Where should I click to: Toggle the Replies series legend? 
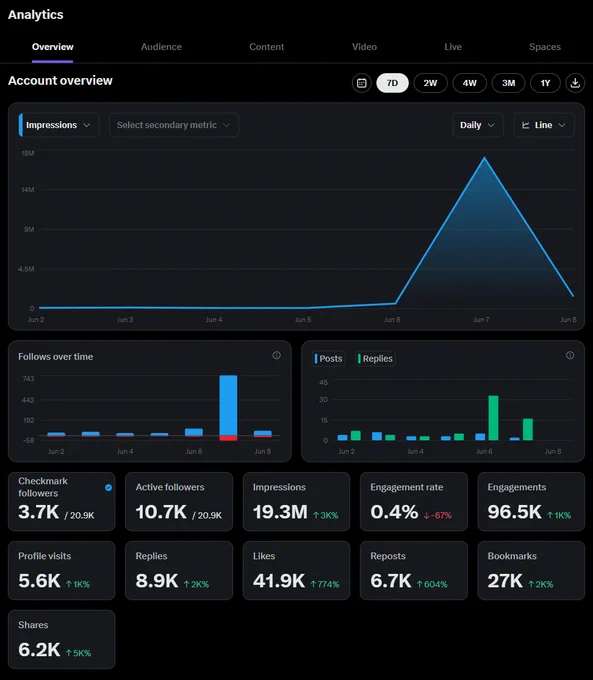[x=376, y=359]
